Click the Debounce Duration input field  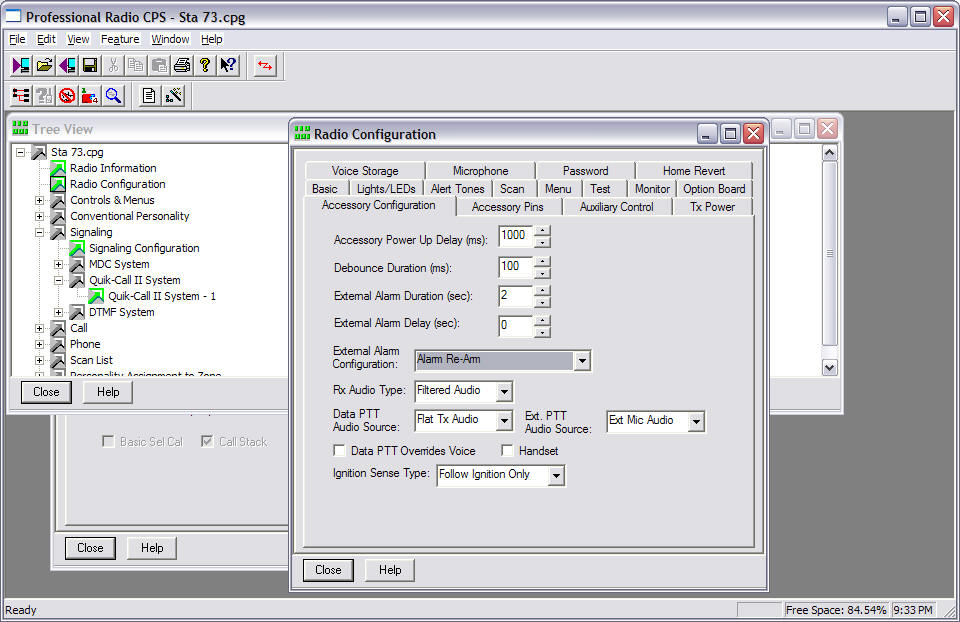coord(515,267)
